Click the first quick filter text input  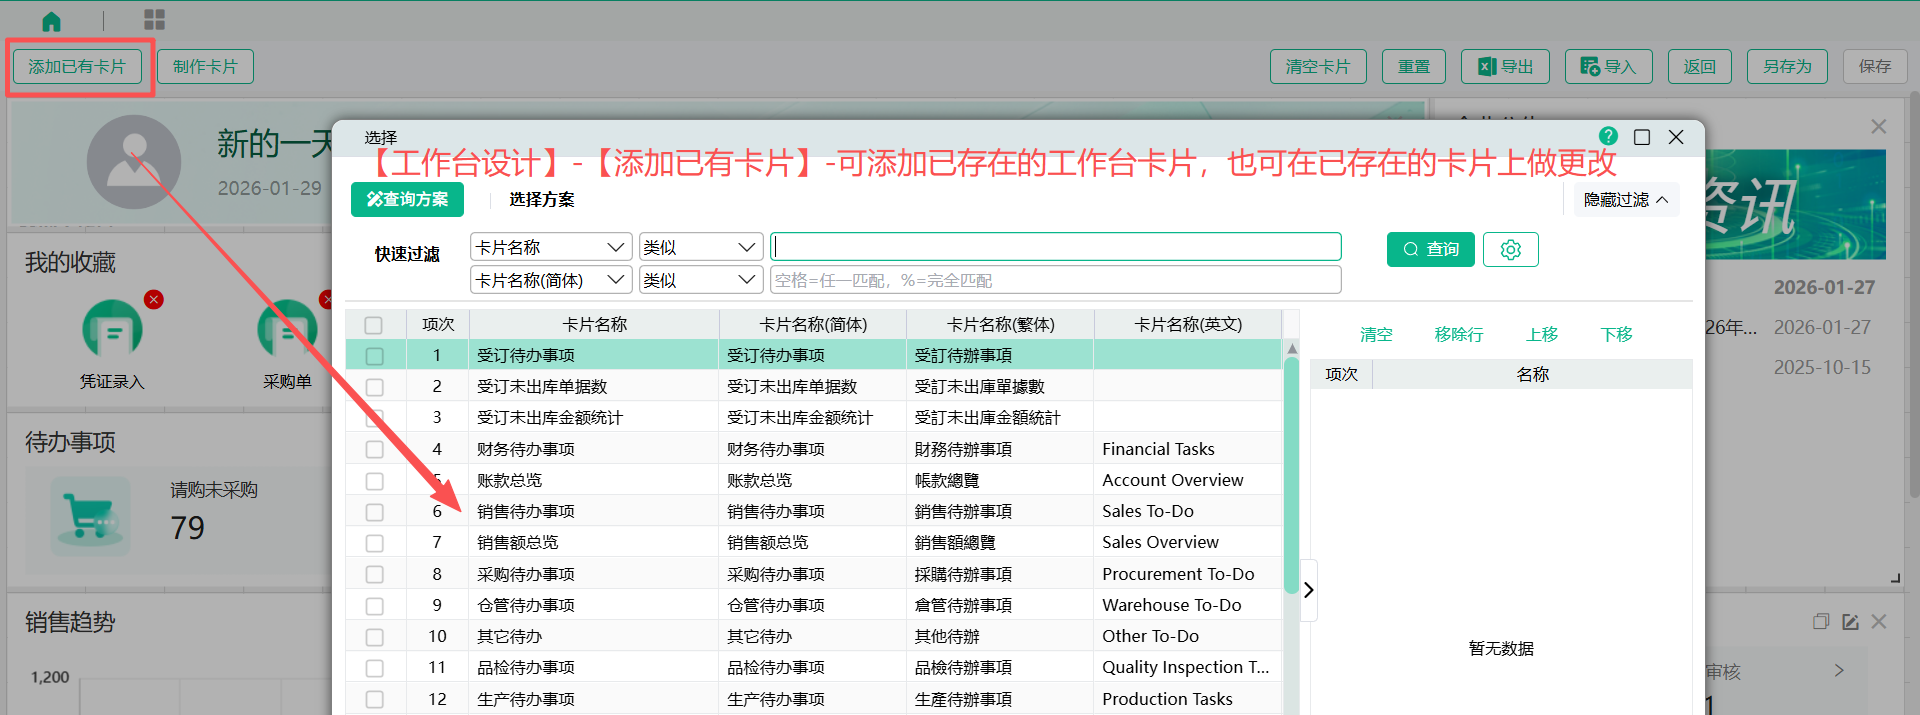pyautogui.click(x=1055, y=247)
